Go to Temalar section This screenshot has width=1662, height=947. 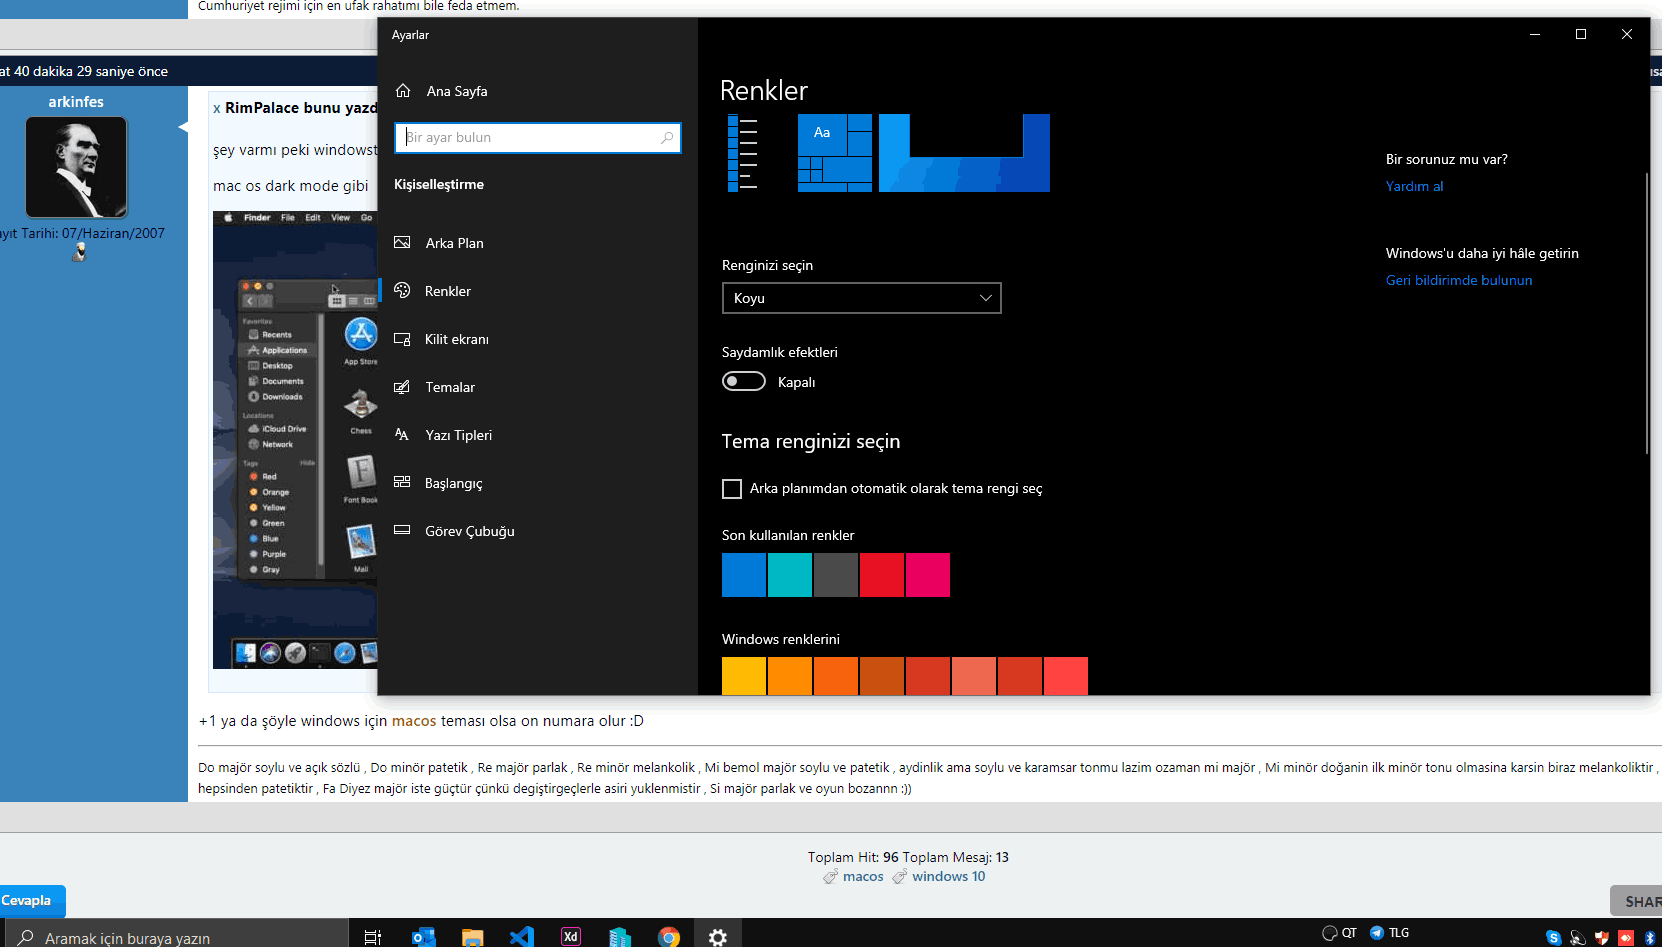point(449,387)
